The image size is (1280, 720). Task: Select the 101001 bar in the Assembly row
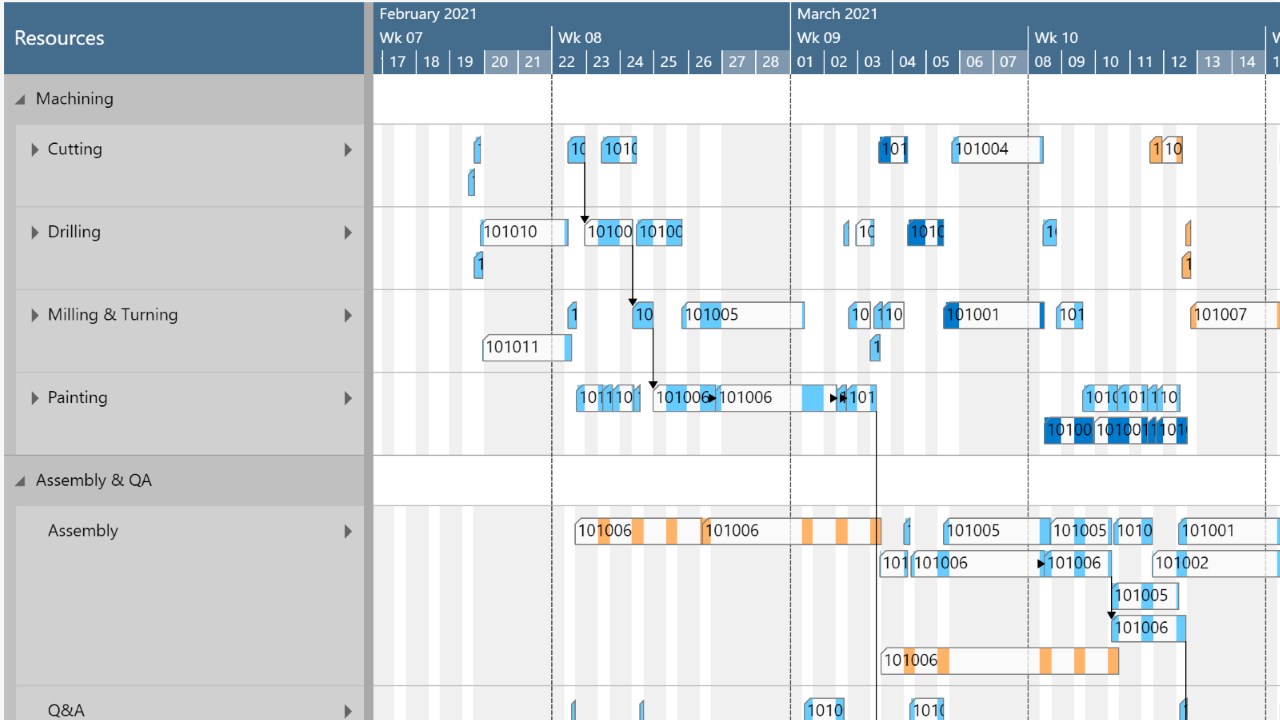point(1229,531)
